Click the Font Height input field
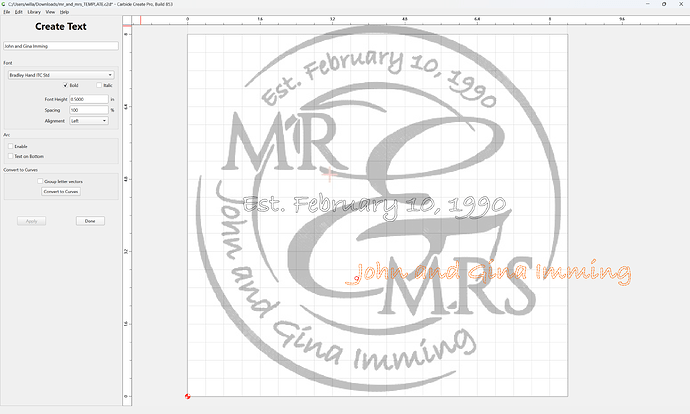The image size is (690, 414). pos(89,99)
